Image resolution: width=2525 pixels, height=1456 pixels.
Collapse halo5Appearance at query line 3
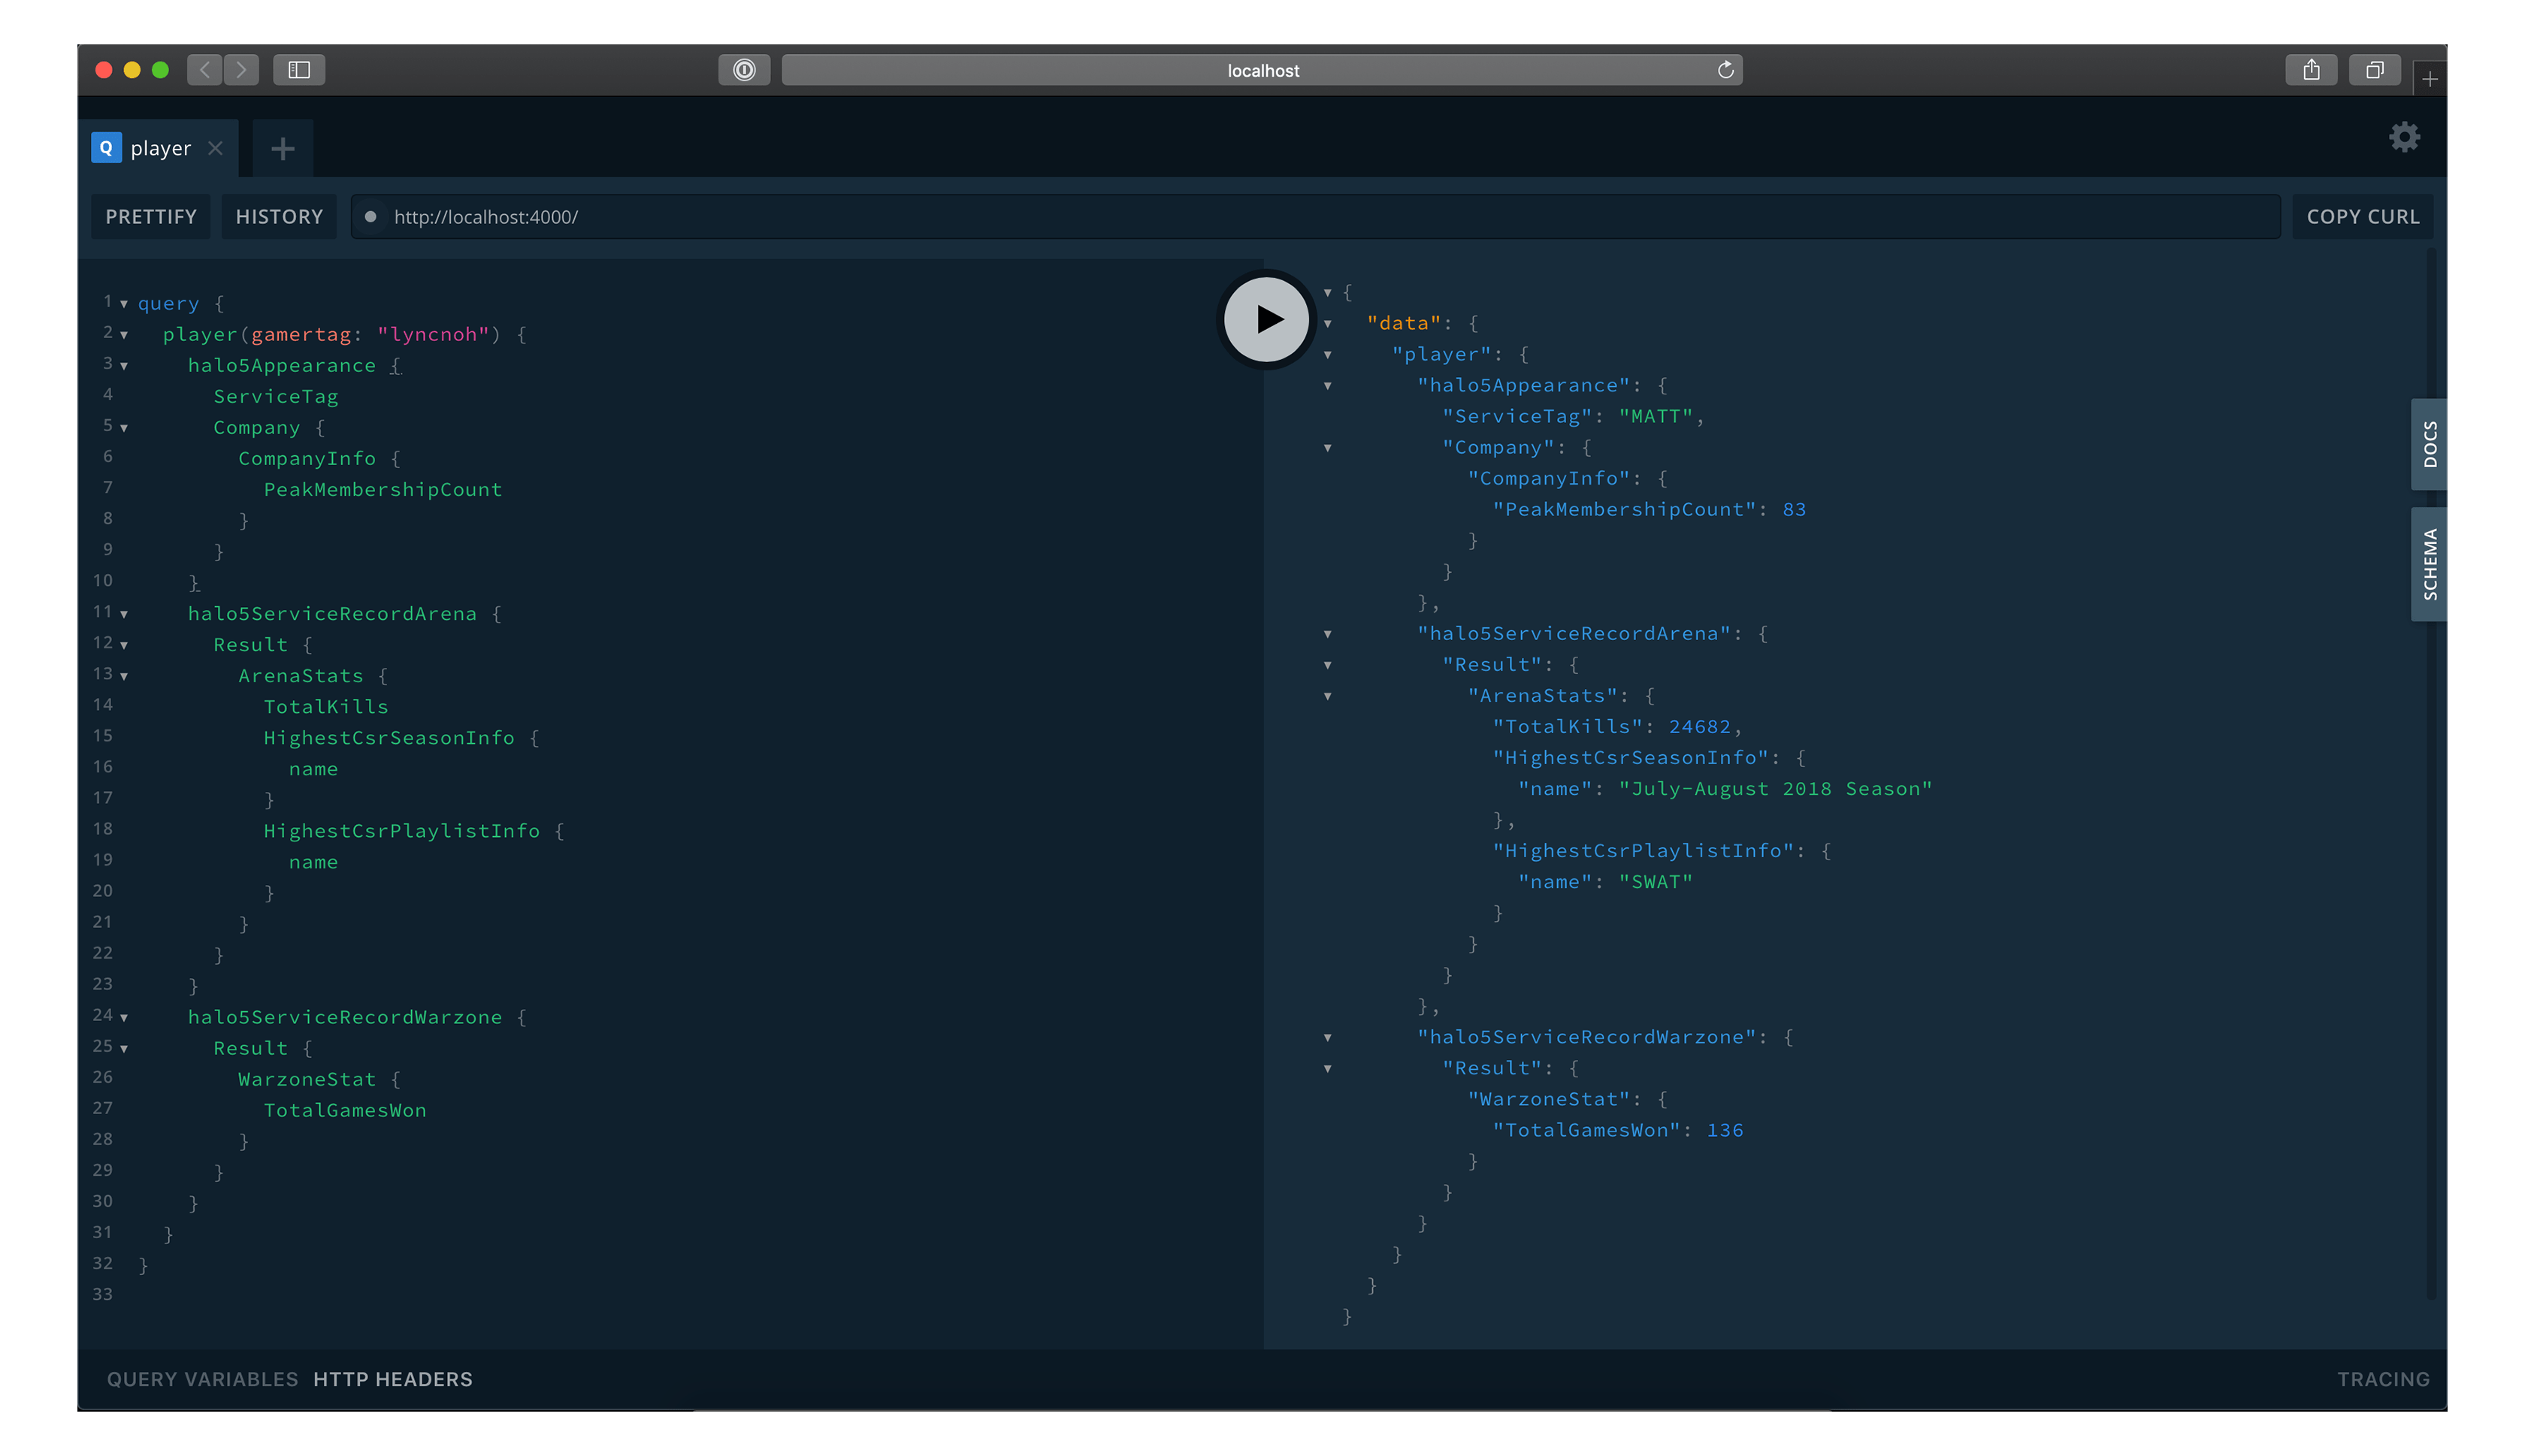(124, 366)
